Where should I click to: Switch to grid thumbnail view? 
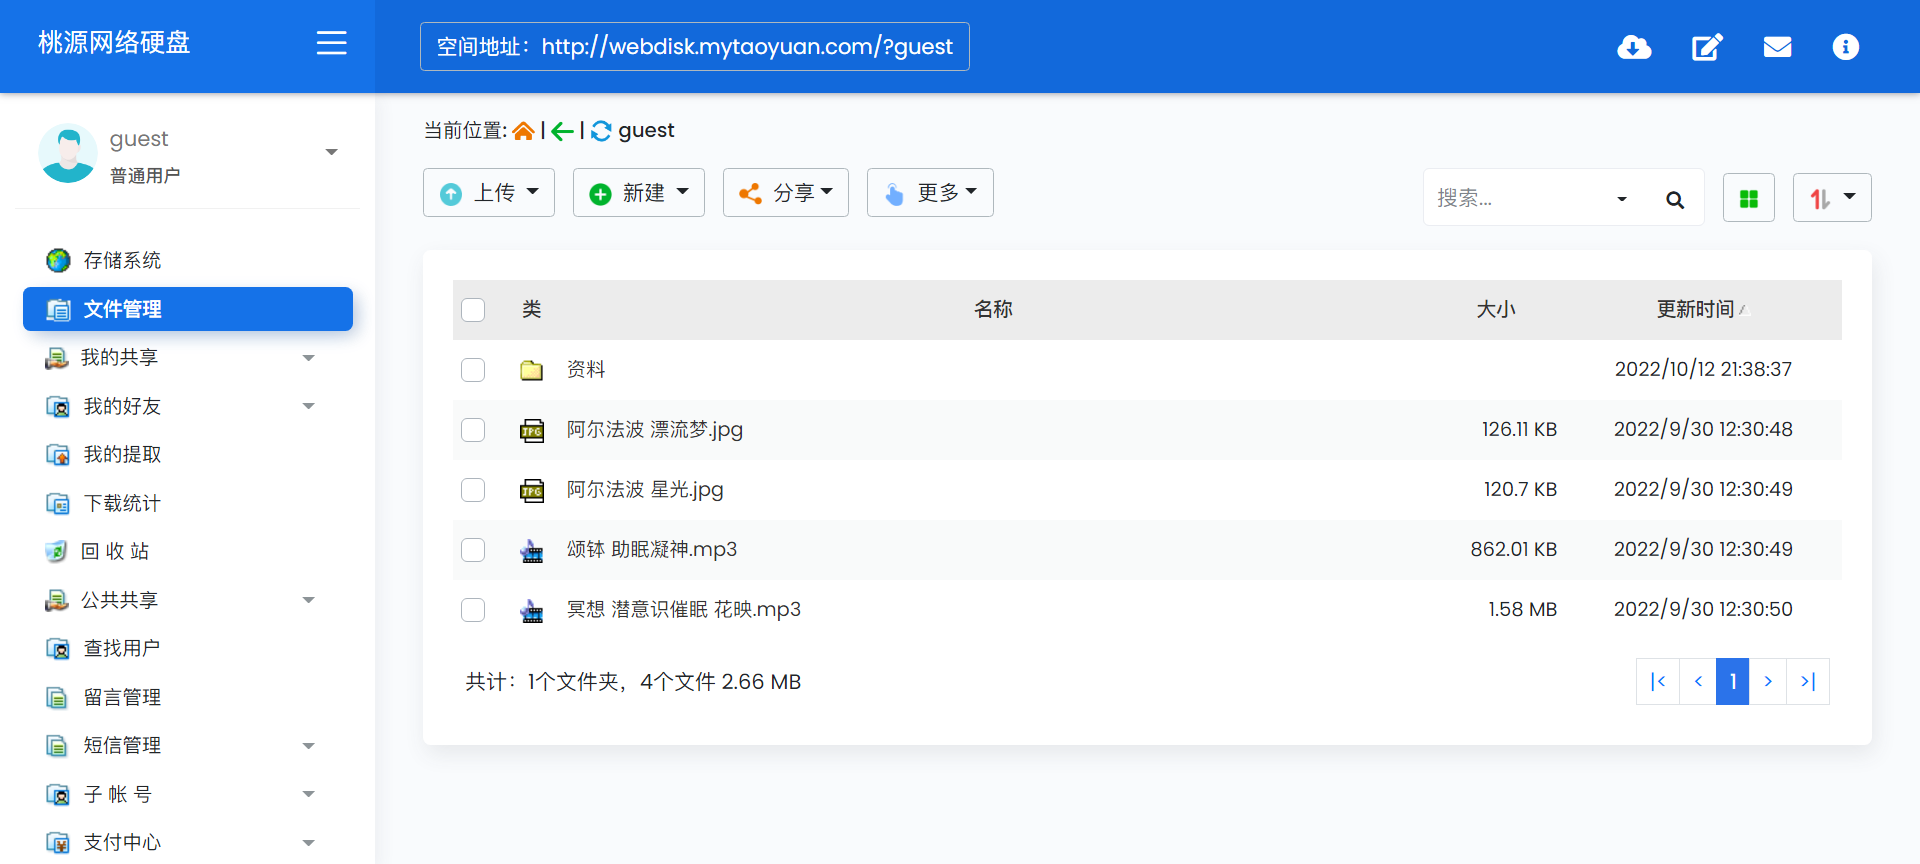click(x=1748, y=198)
